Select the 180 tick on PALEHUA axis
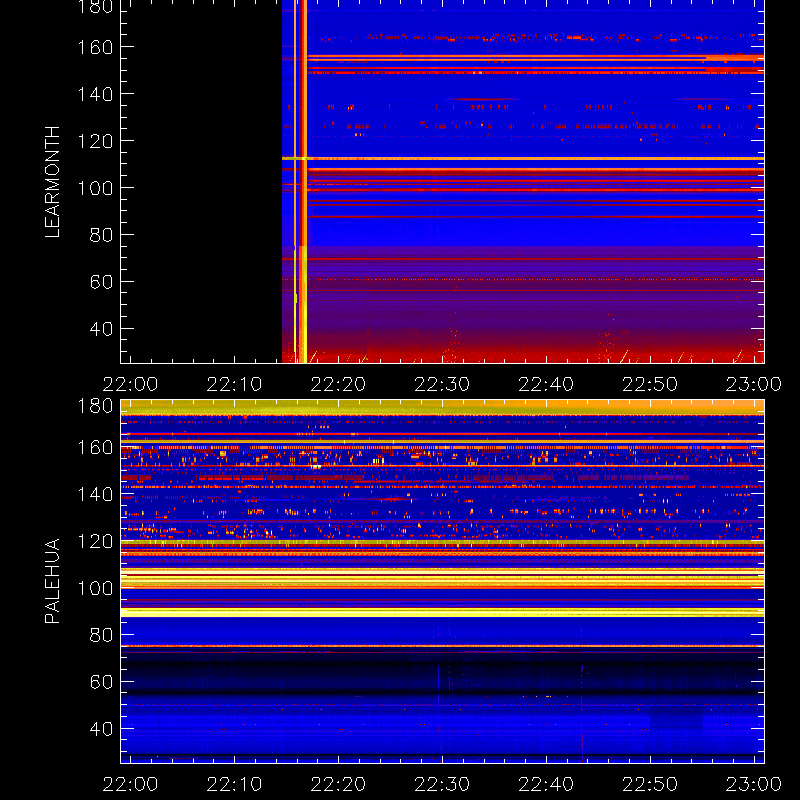 [95, 407]
